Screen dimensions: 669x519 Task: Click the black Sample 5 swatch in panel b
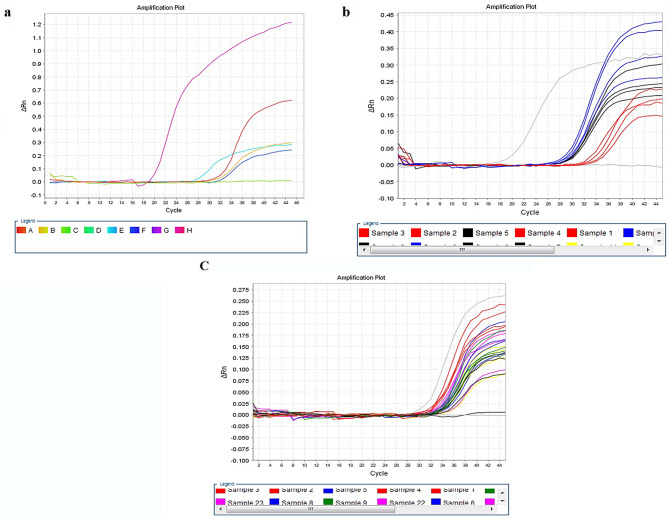468,233
